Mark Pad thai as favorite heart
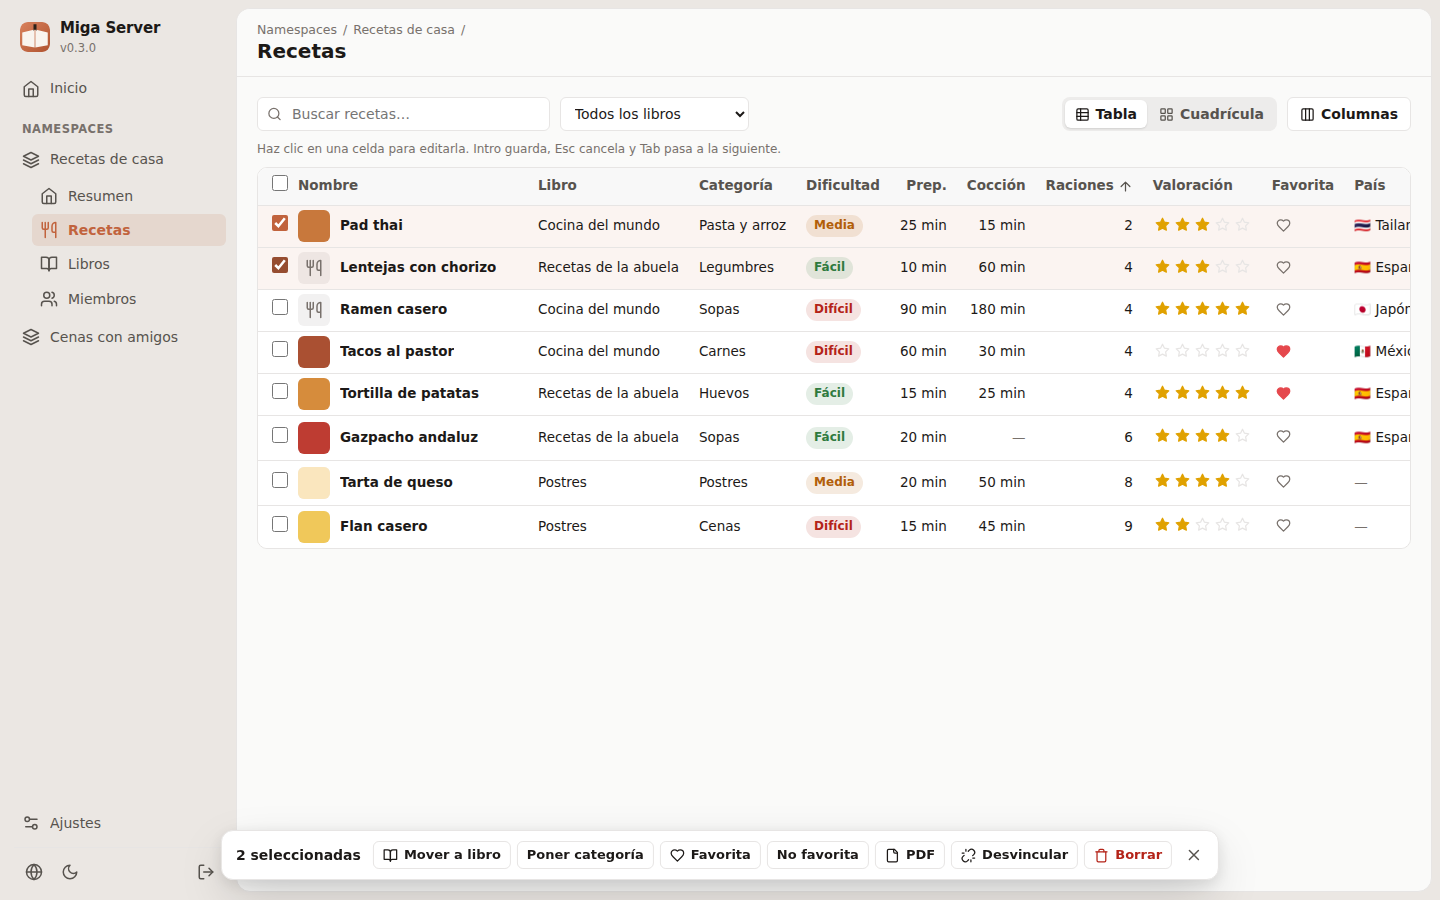The height and width of the screenshot is (900, 1440). point(1283,225)
